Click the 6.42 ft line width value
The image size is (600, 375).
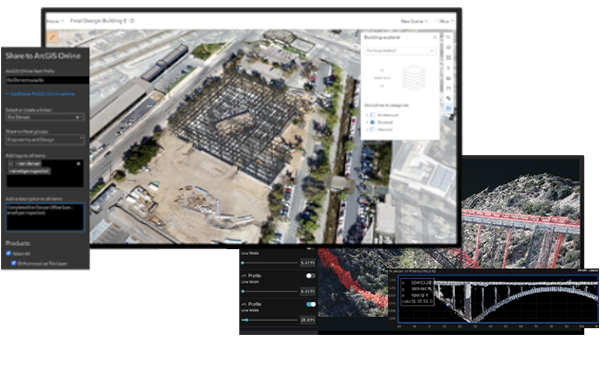pos(308,292)
